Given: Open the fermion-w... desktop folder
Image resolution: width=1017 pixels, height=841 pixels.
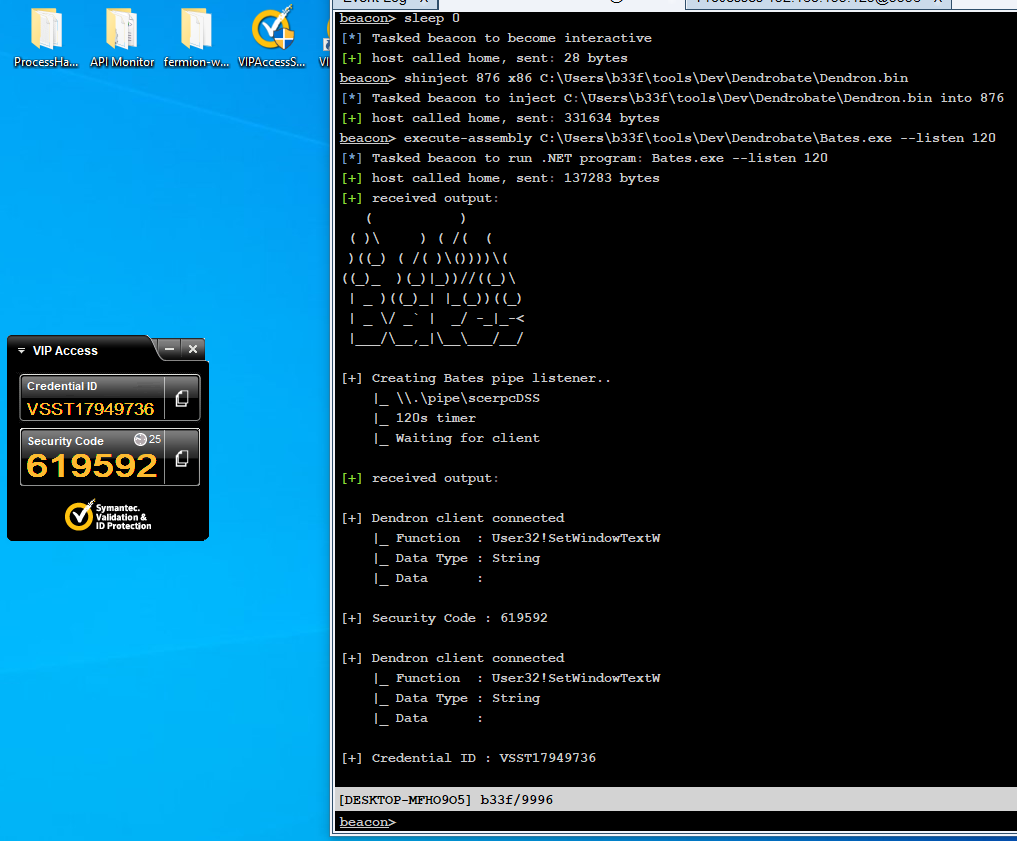Looking at the screenshot, I should pos(196,37).
